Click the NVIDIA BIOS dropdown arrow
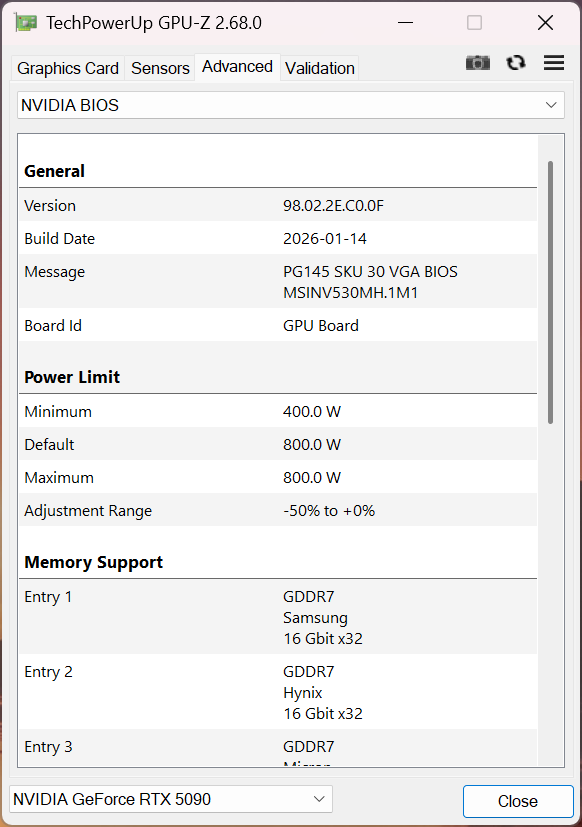Screen dimensions: 582x827 pyautogui.click(x=551, y=104)
